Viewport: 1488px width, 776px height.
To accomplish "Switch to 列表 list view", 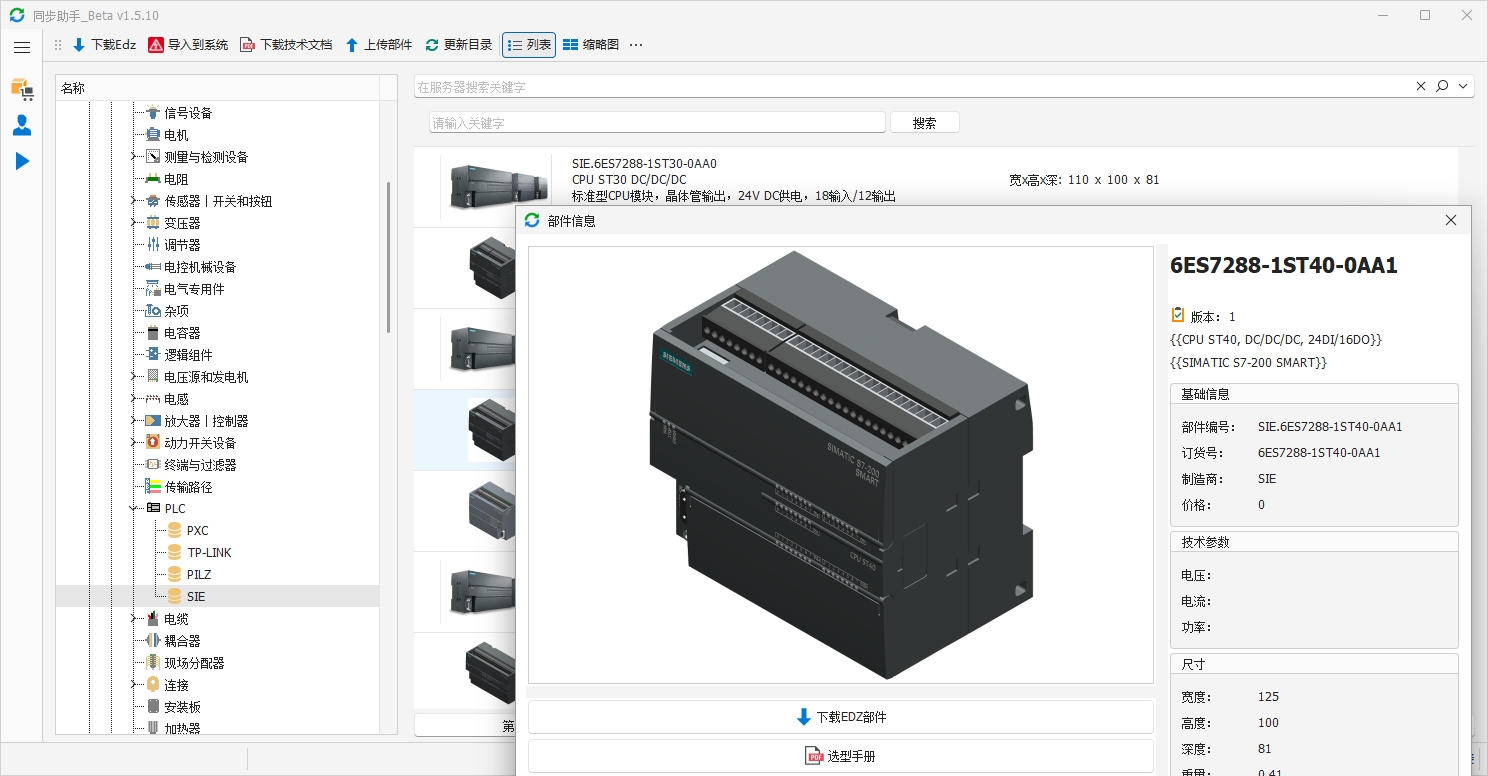I will [529, 45].
